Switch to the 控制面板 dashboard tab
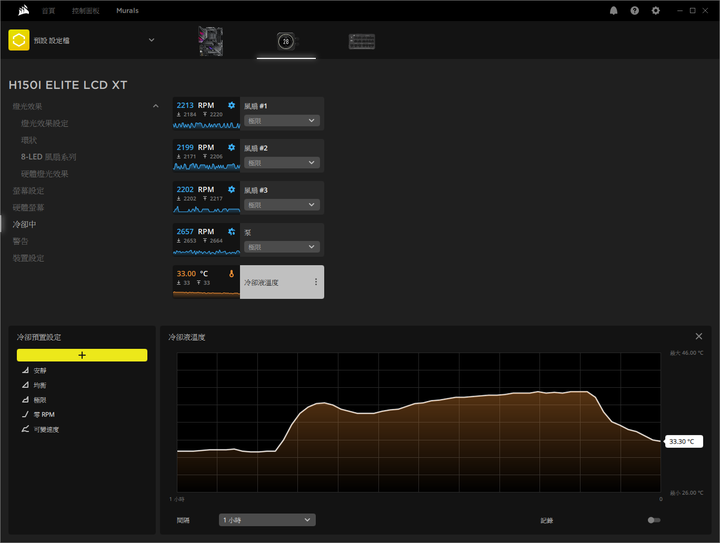Viewport: 720px width, 543px height. (x=85, y=11)
